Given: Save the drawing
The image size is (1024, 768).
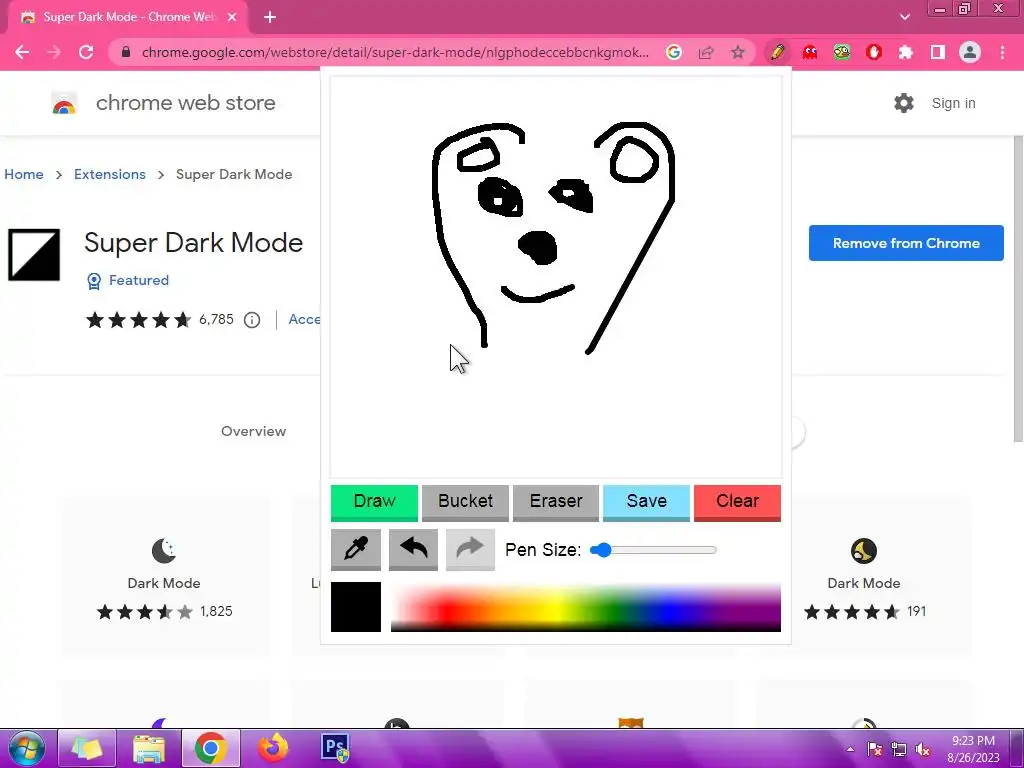Looking at the screenshot, I should pyautogui.click(x=647, y=502).
